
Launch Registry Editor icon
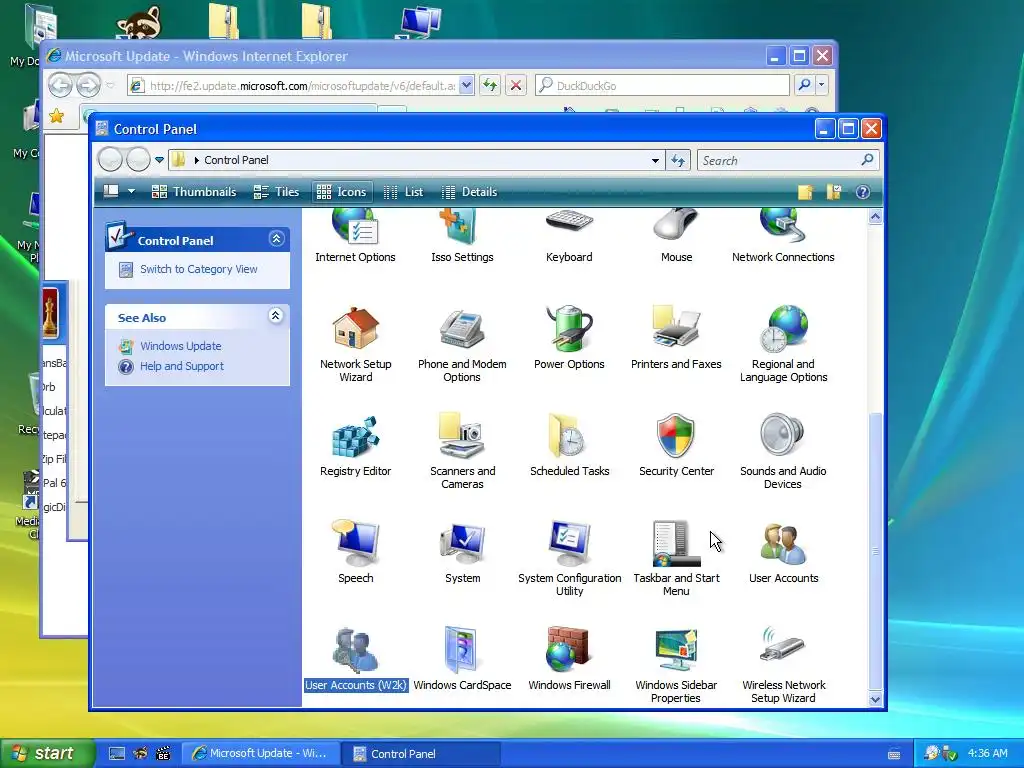(355, 445)
